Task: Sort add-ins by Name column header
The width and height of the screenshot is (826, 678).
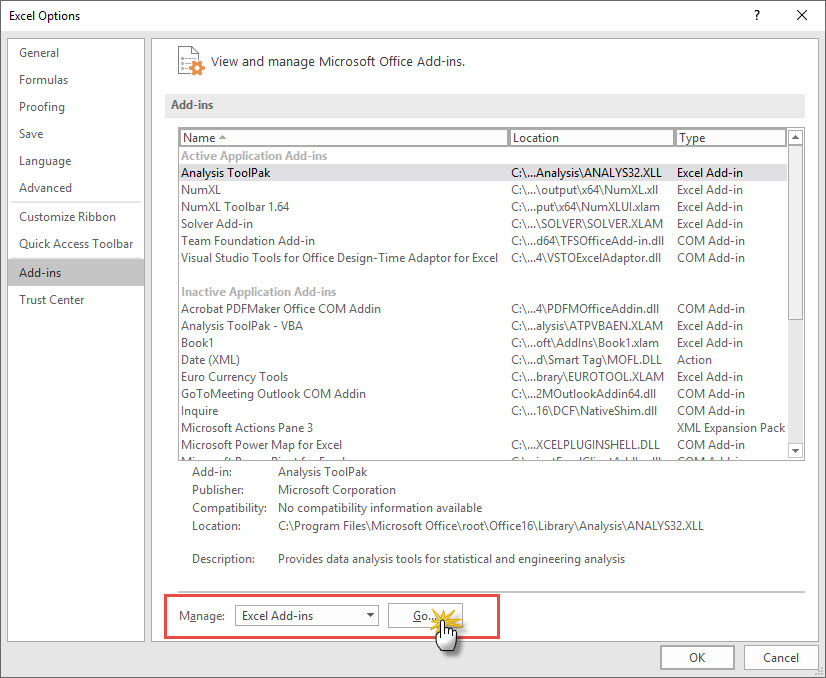Action: click(343, 138)
